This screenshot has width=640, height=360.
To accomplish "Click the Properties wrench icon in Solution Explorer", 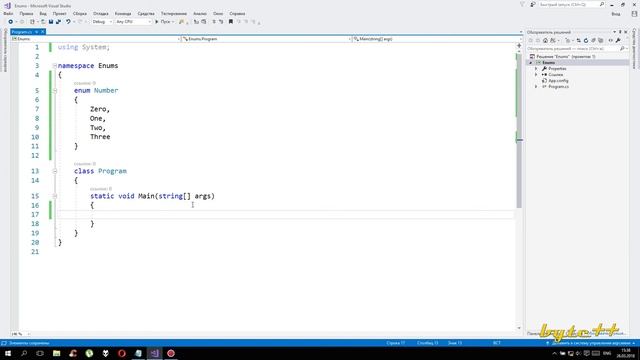I will [x=618, y=40].
